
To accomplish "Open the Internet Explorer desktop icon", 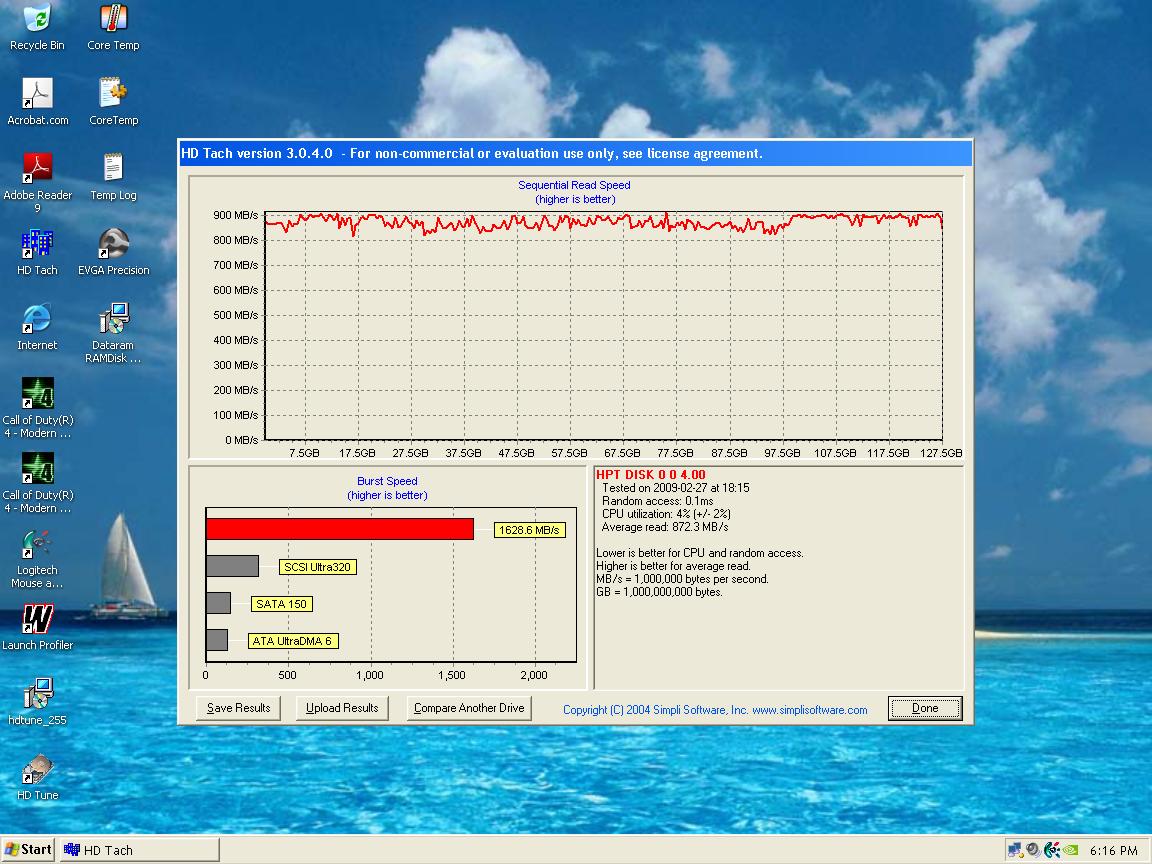I will tap(37, 326).
